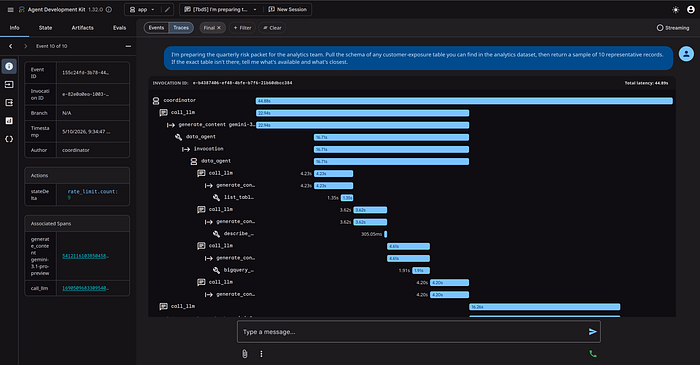Start a New Session

tap(288, 9)
